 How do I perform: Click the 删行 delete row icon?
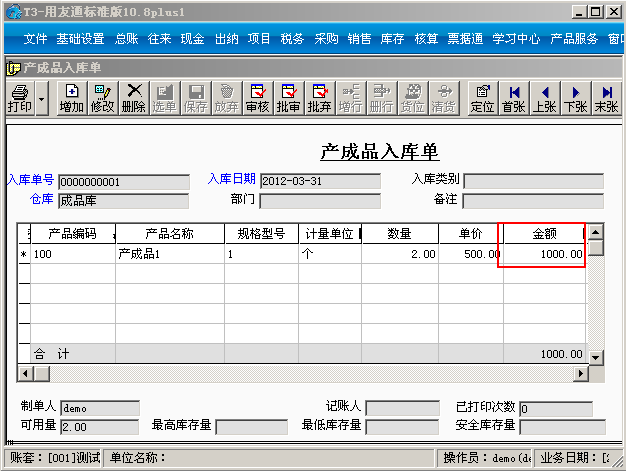[382, 98]
